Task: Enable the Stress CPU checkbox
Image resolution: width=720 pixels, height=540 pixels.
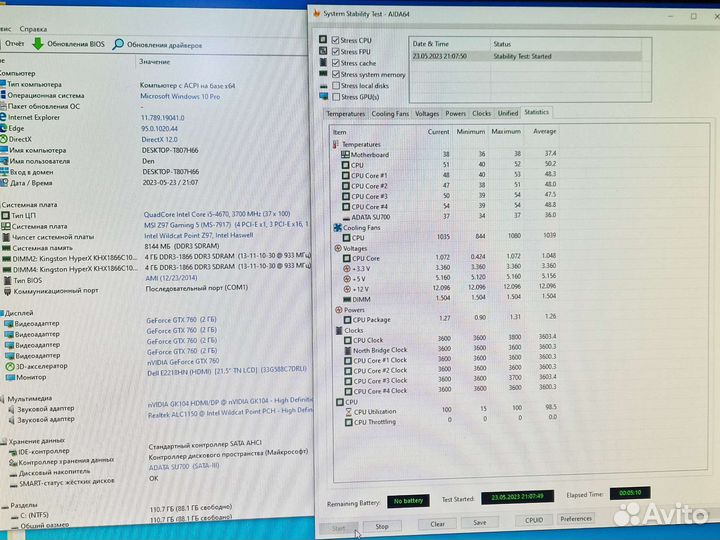Action: click(x=336, y=40)
